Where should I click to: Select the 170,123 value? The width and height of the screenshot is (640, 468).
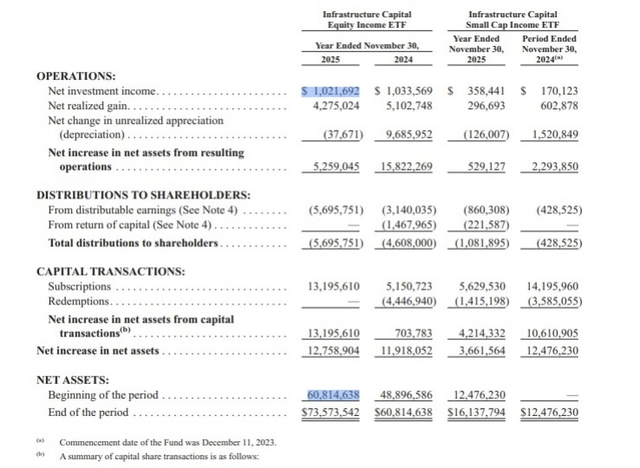(560, 91)
